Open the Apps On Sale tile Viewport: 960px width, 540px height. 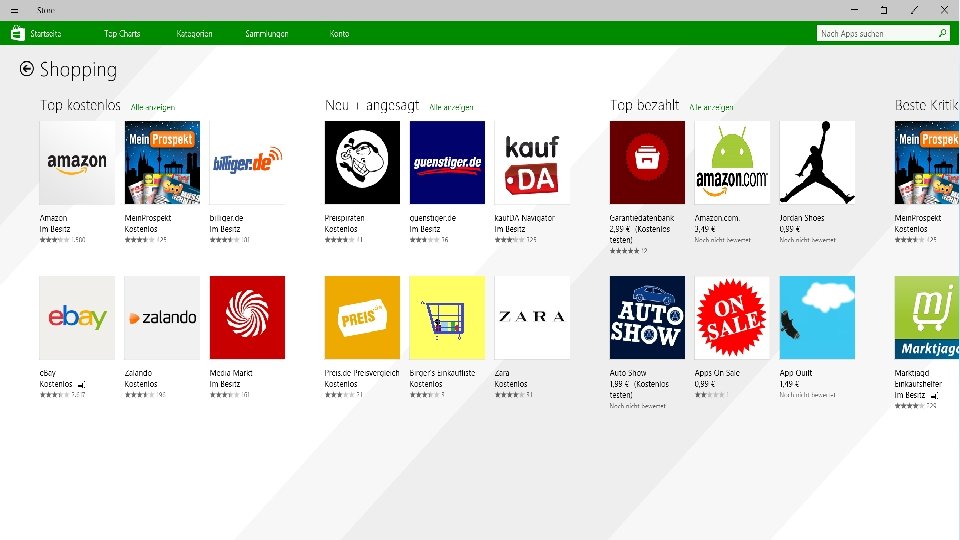tap(732, 317)
